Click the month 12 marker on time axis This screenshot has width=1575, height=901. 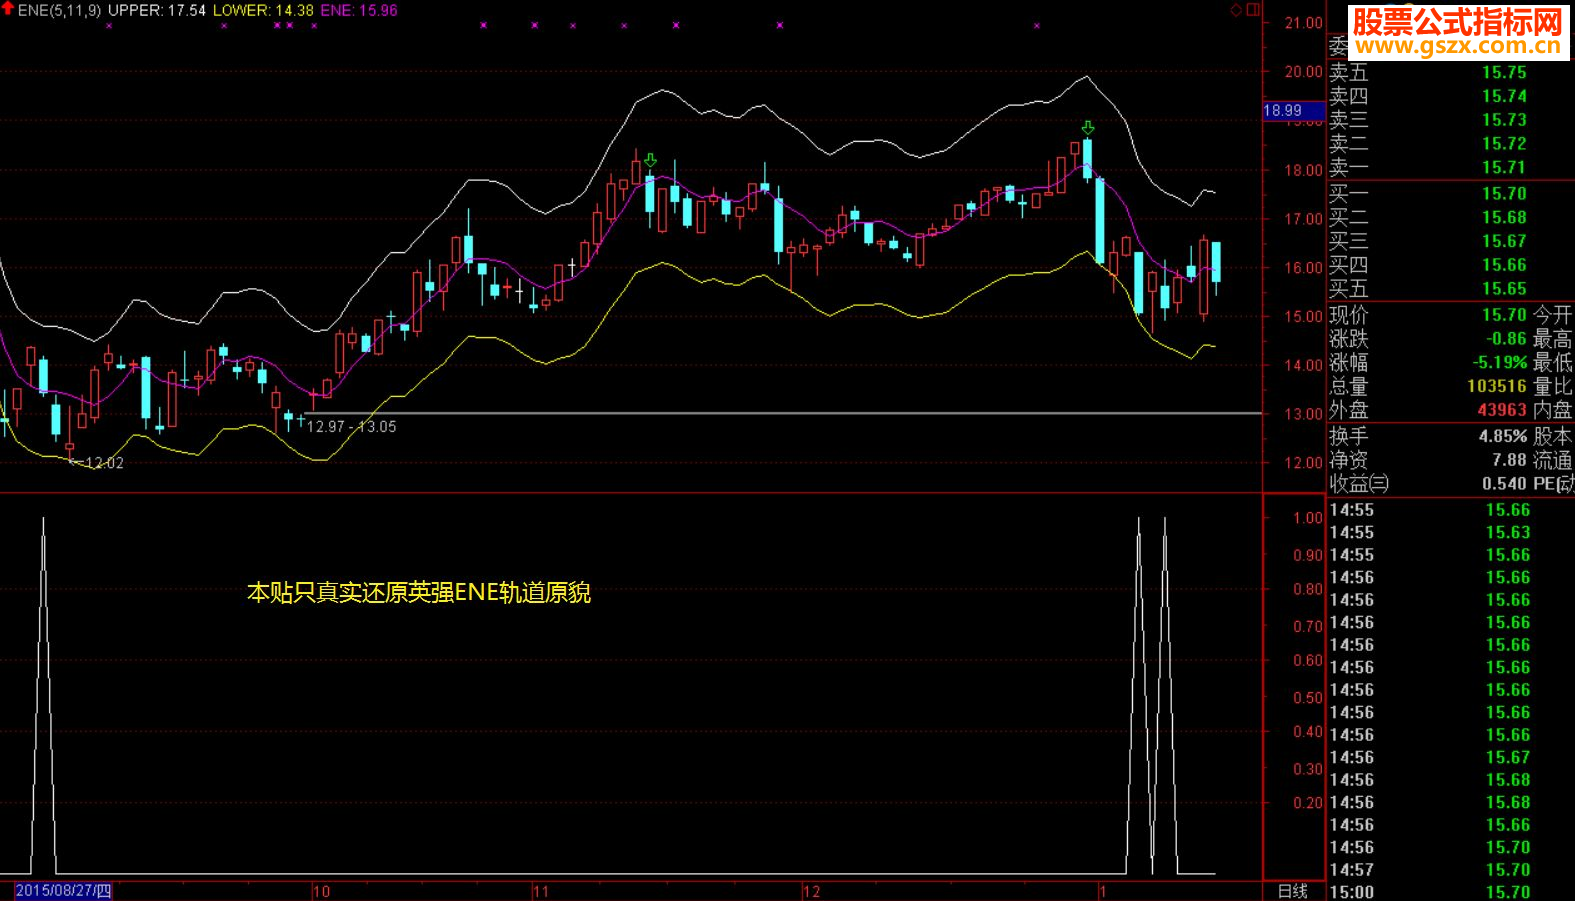(x=812, y=892)
